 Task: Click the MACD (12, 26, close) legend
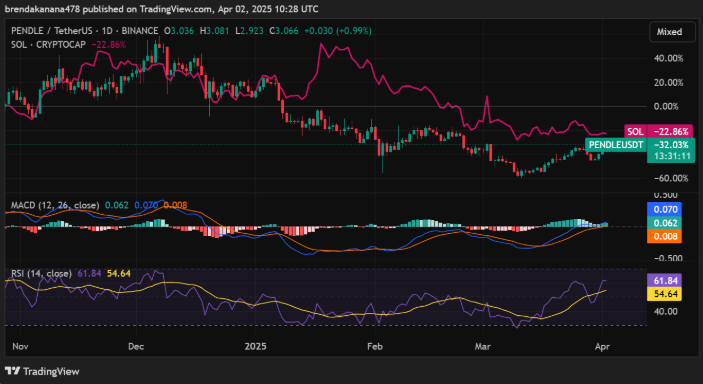55,205
